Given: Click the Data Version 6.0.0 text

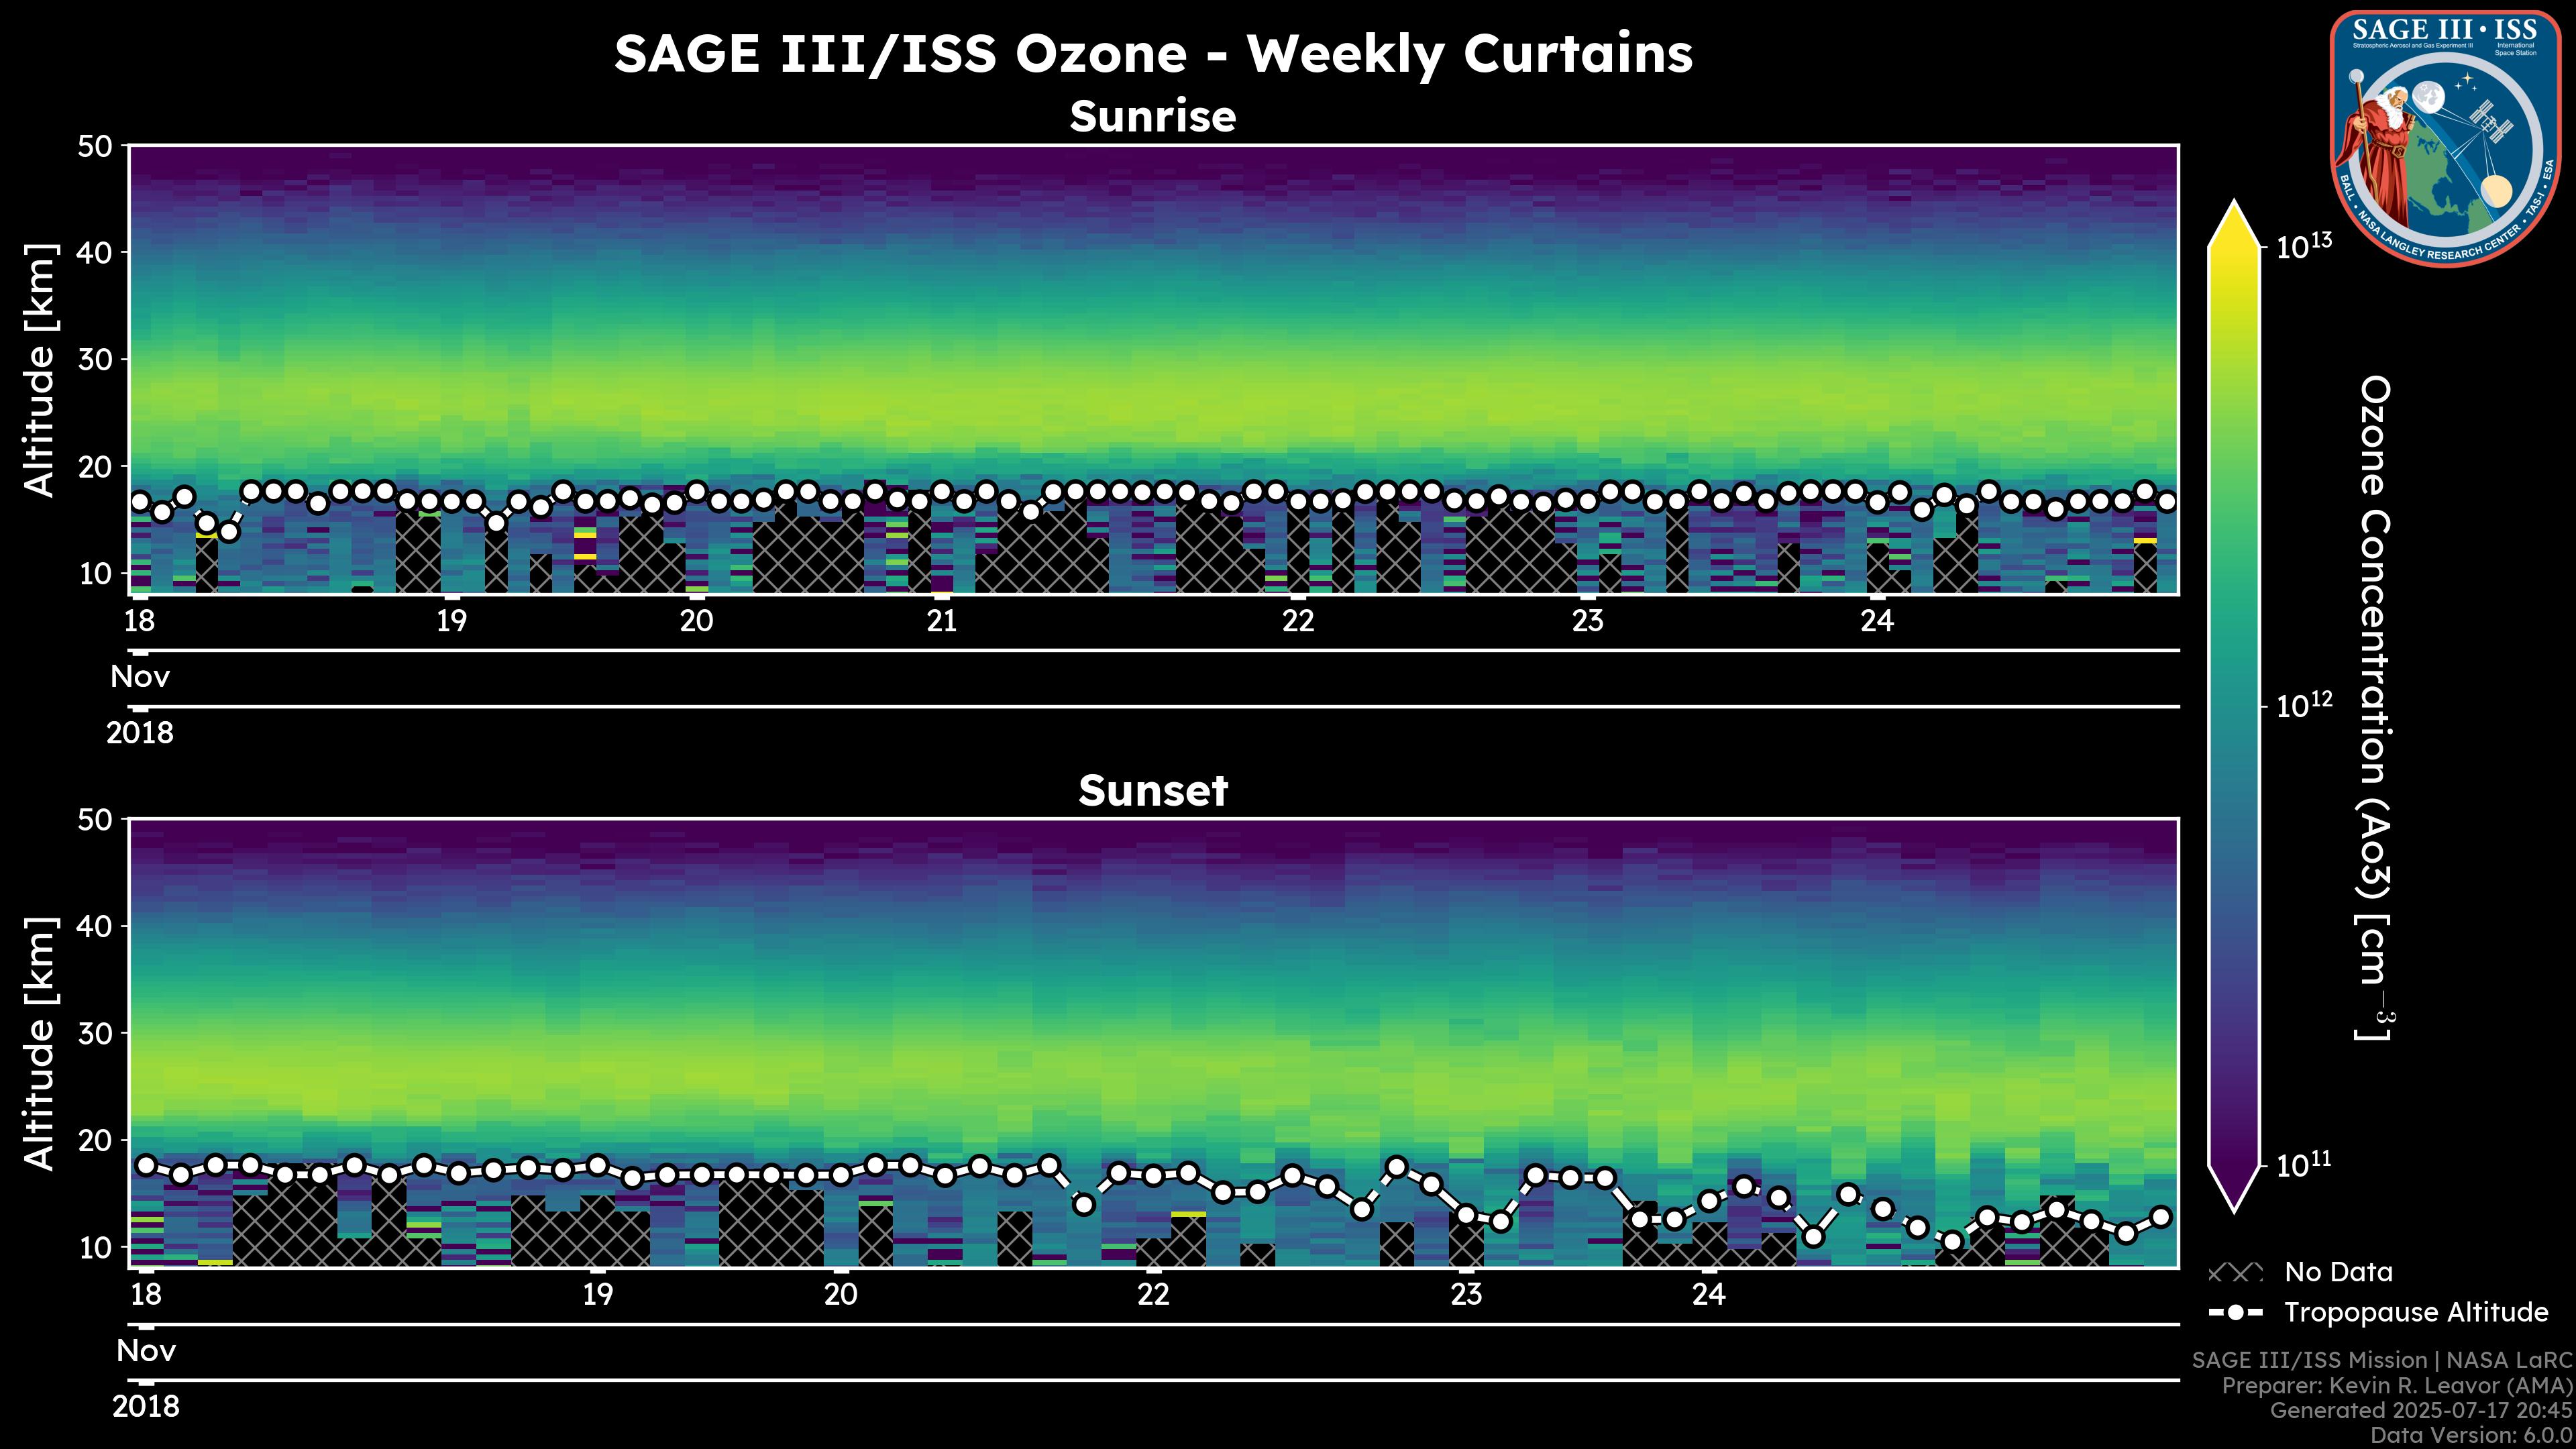Looking at the screenshot, I should 2472,1436.
